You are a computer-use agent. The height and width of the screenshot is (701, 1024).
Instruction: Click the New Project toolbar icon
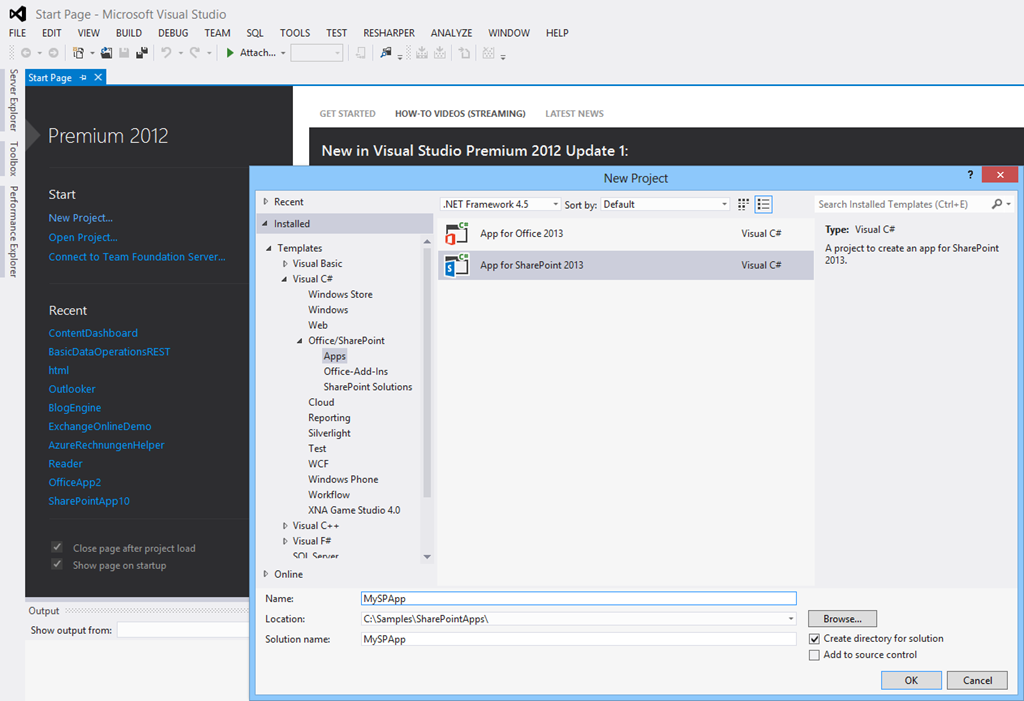point(79,53)
